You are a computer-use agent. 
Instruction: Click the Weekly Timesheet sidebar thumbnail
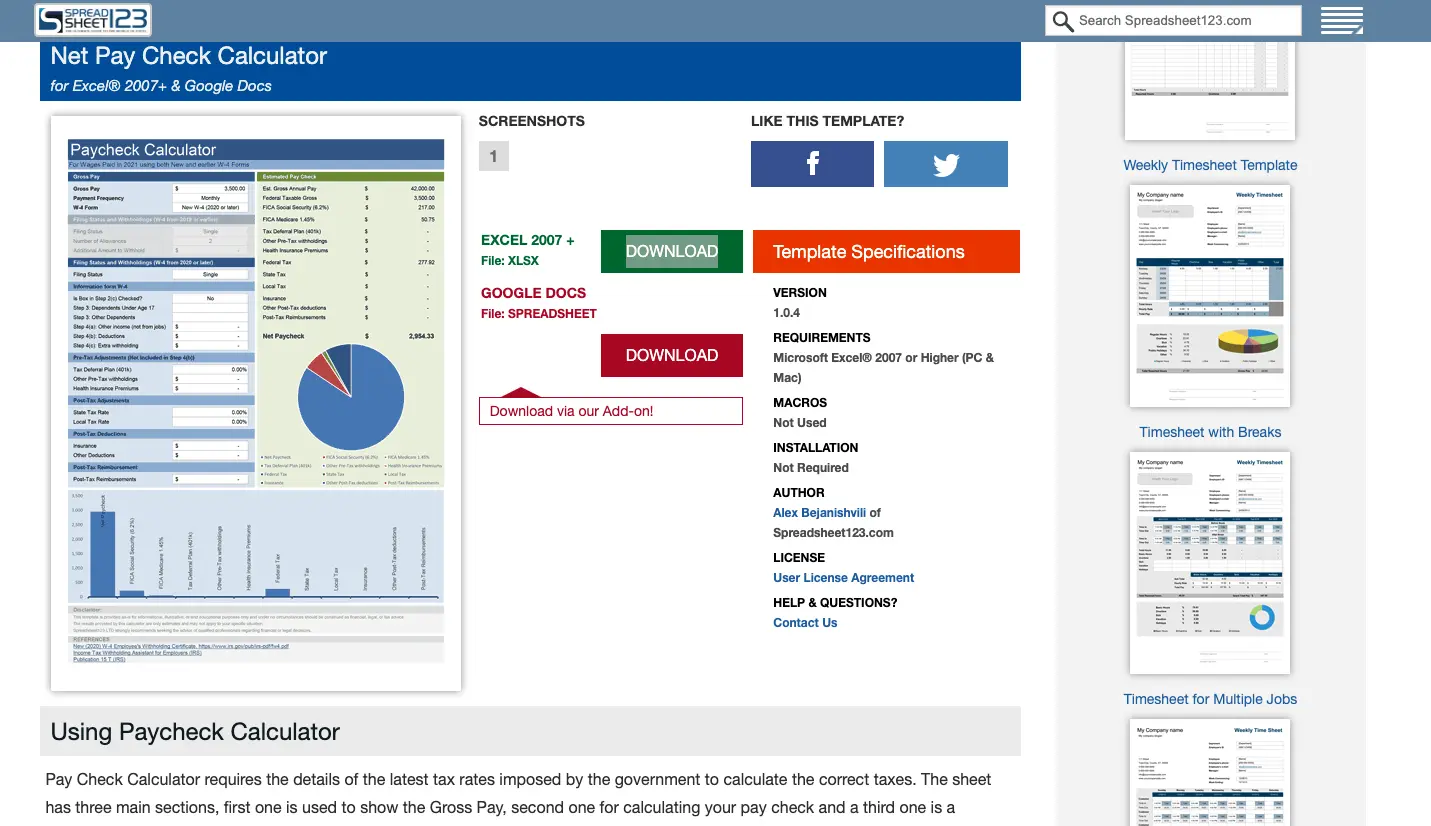click(1210, 295)
